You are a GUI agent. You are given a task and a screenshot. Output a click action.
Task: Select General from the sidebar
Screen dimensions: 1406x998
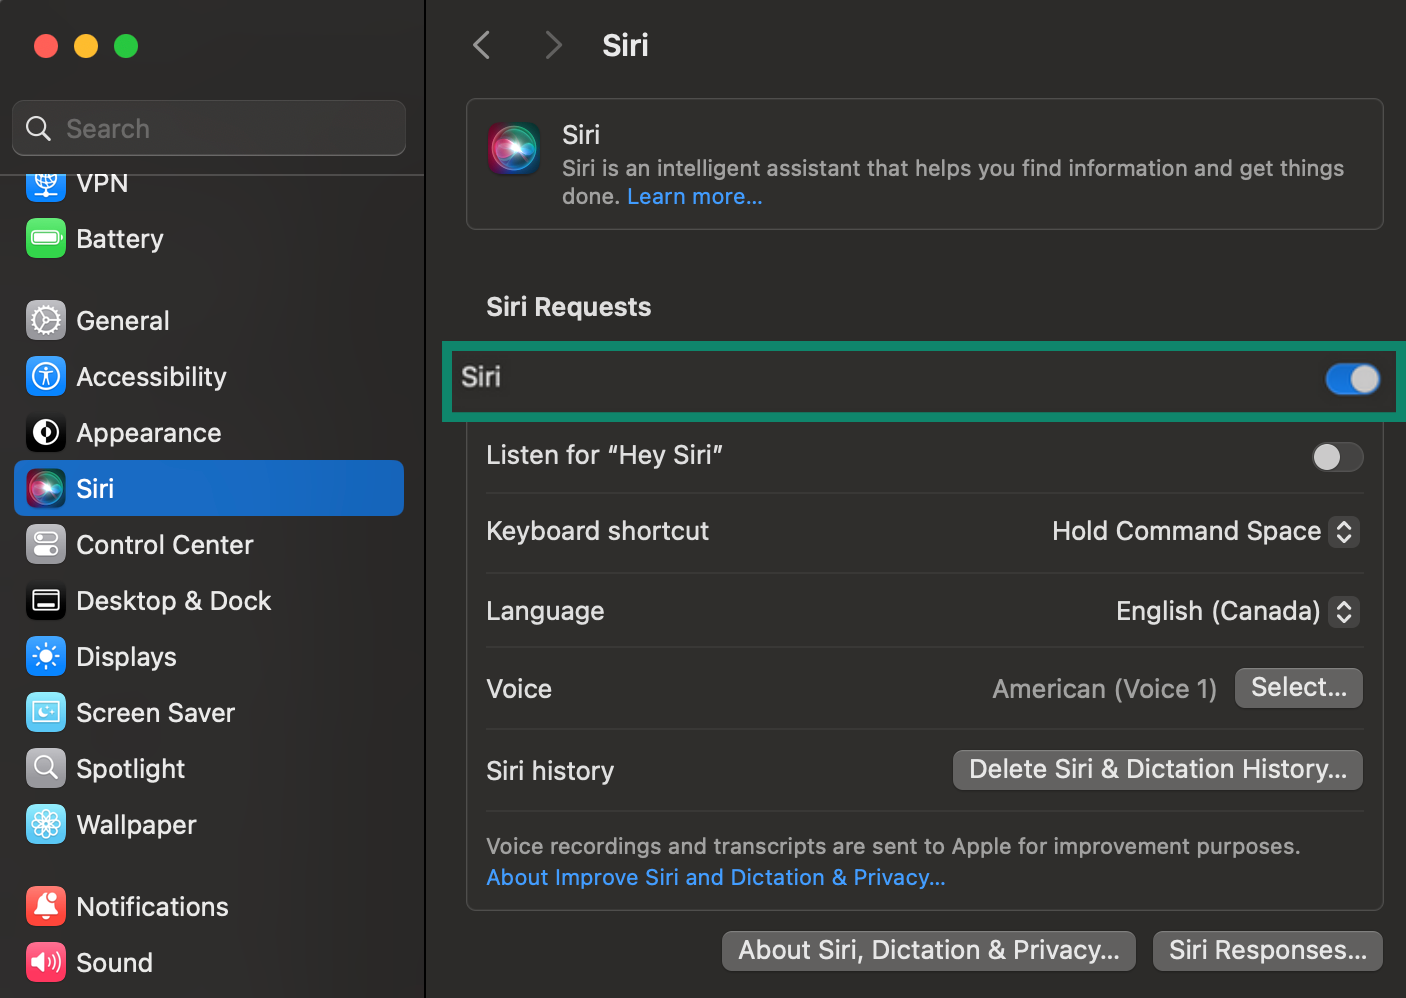coord(122,320)
